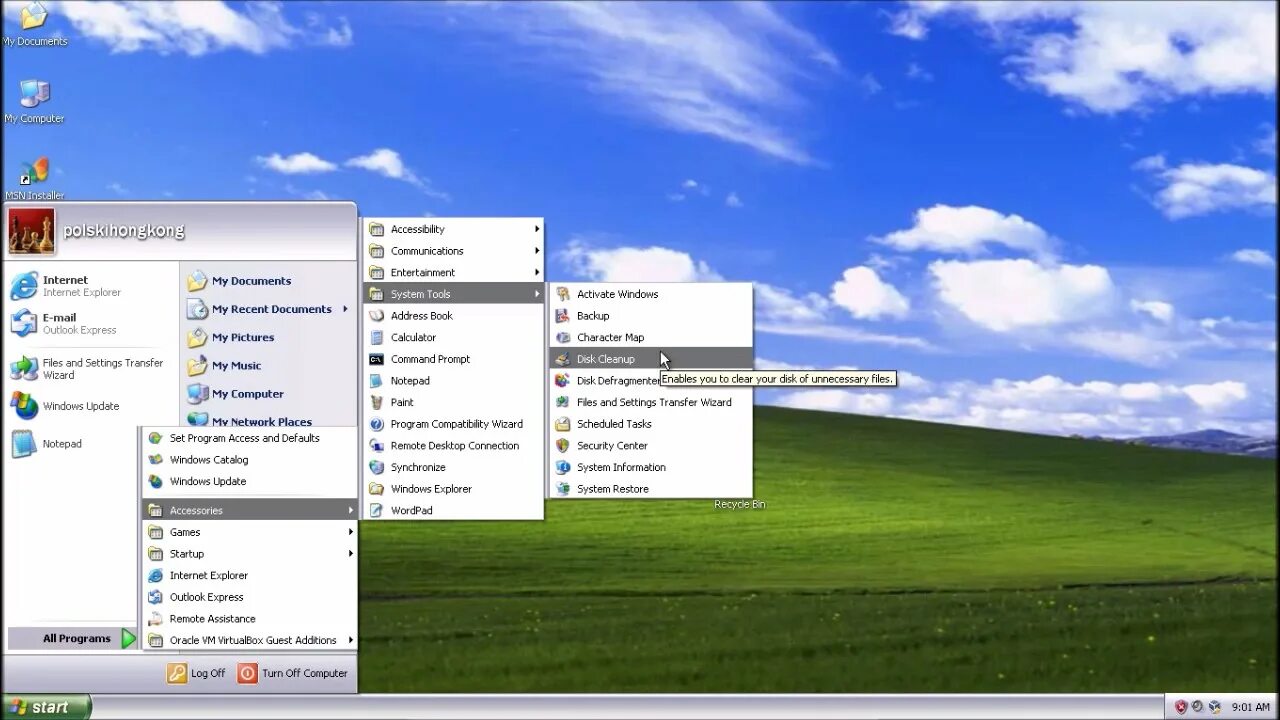Screen dimensions: 1280x720
Task: Open Notepad in left Start column
Action: [90, 444]
